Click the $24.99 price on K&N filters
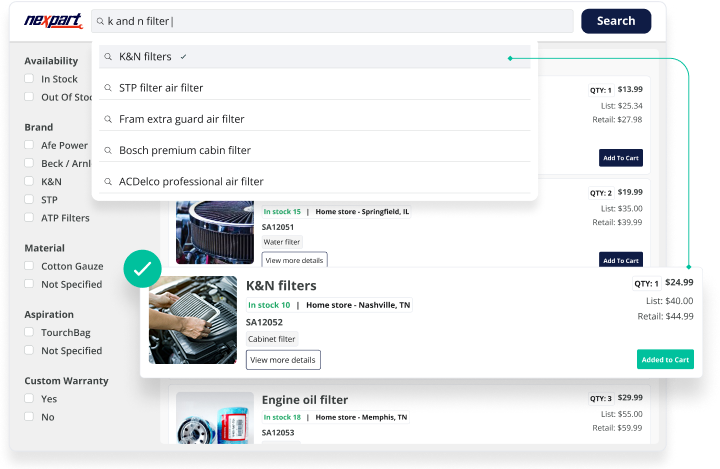 [x=679, y=282]
